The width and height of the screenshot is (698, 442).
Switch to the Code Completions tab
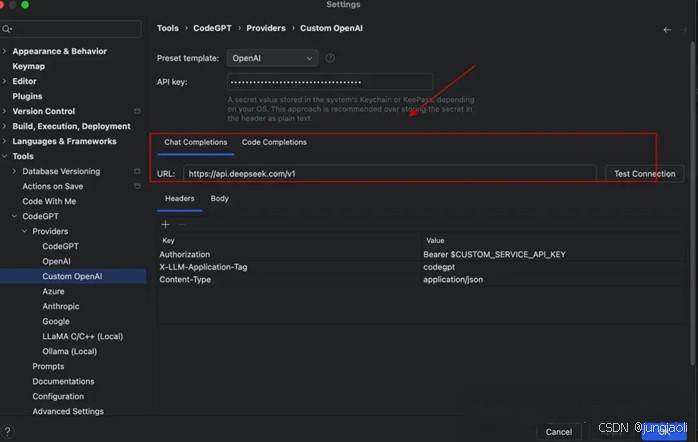(x=274, y=142)
